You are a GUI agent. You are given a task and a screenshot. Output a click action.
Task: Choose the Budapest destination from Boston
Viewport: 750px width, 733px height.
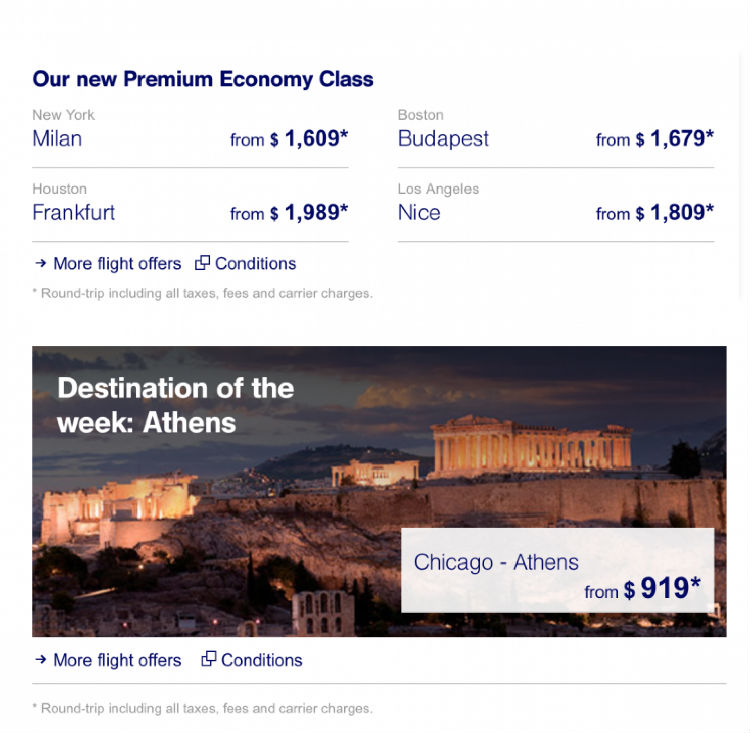tap(443, 139)
